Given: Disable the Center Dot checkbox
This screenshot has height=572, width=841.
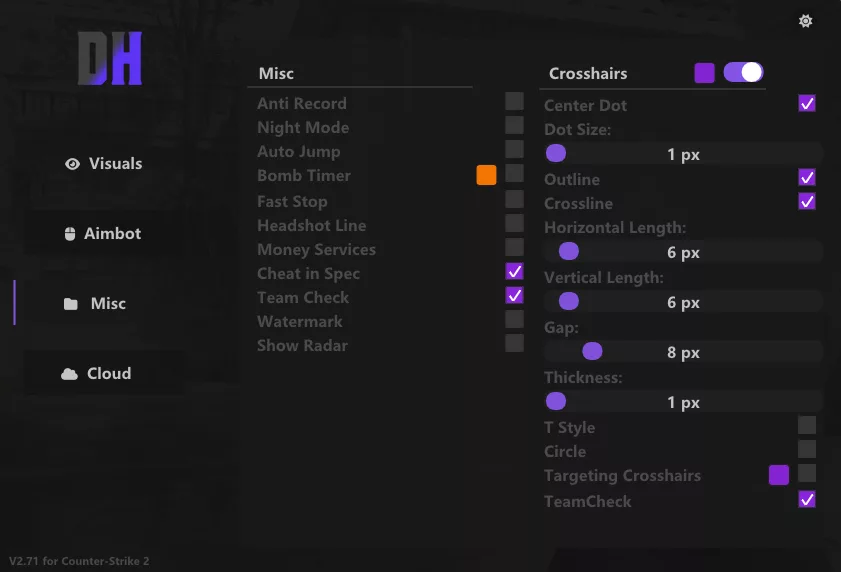Looking at the screenshot, I should tap(807, 103).
